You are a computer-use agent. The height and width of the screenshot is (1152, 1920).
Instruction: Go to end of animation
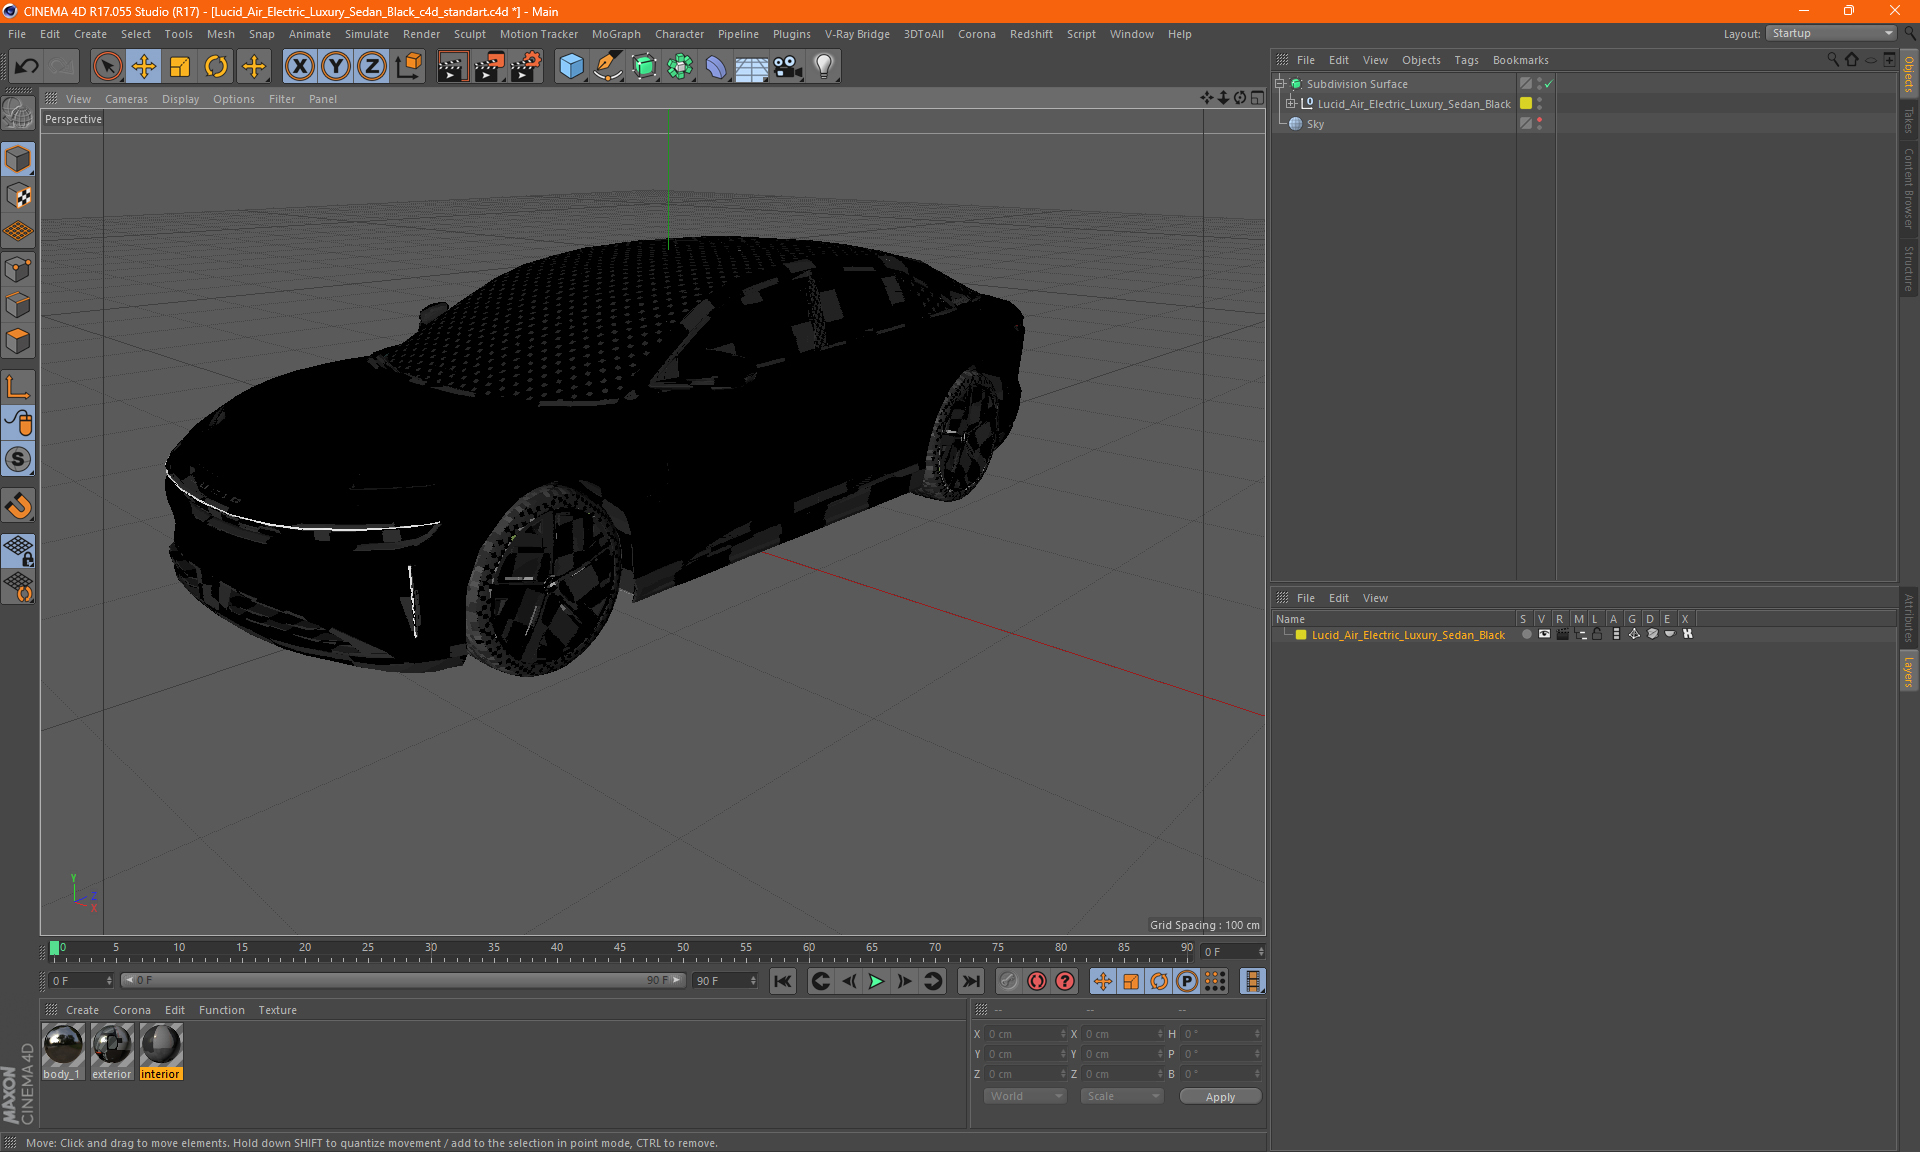click(x=970, y=981)
